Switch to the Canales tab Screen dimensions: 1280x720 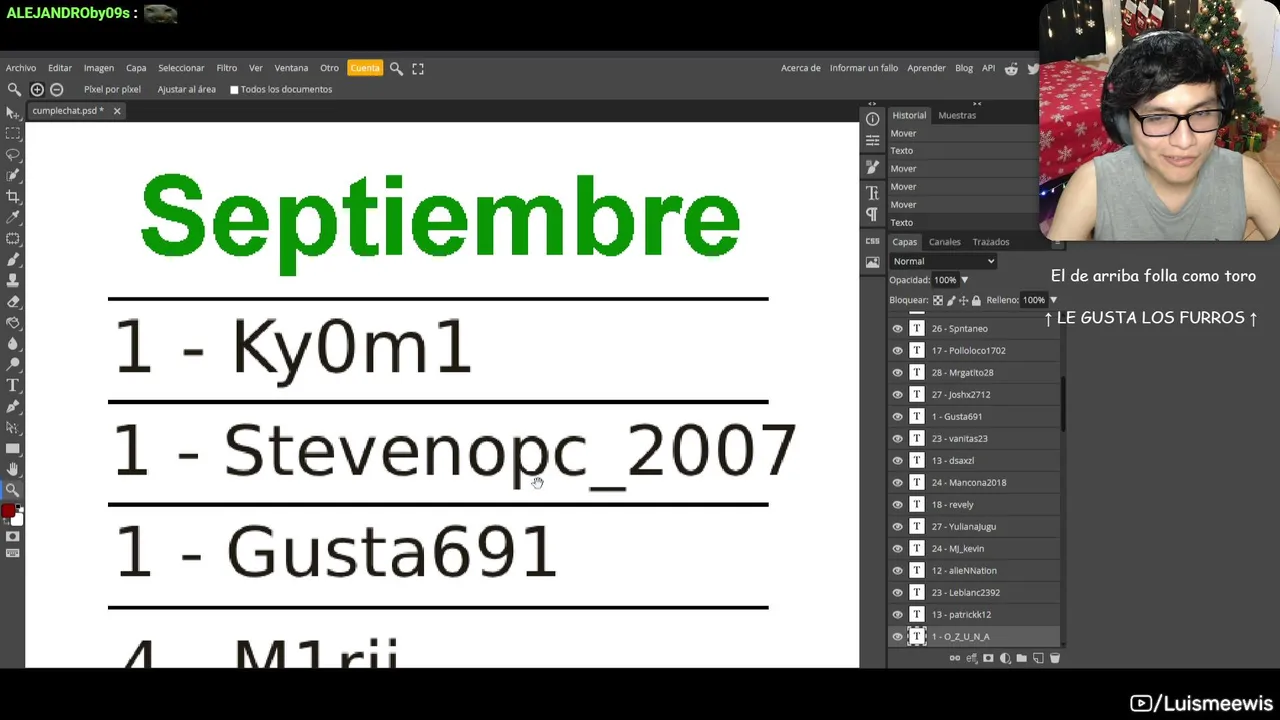pos(944,242)
